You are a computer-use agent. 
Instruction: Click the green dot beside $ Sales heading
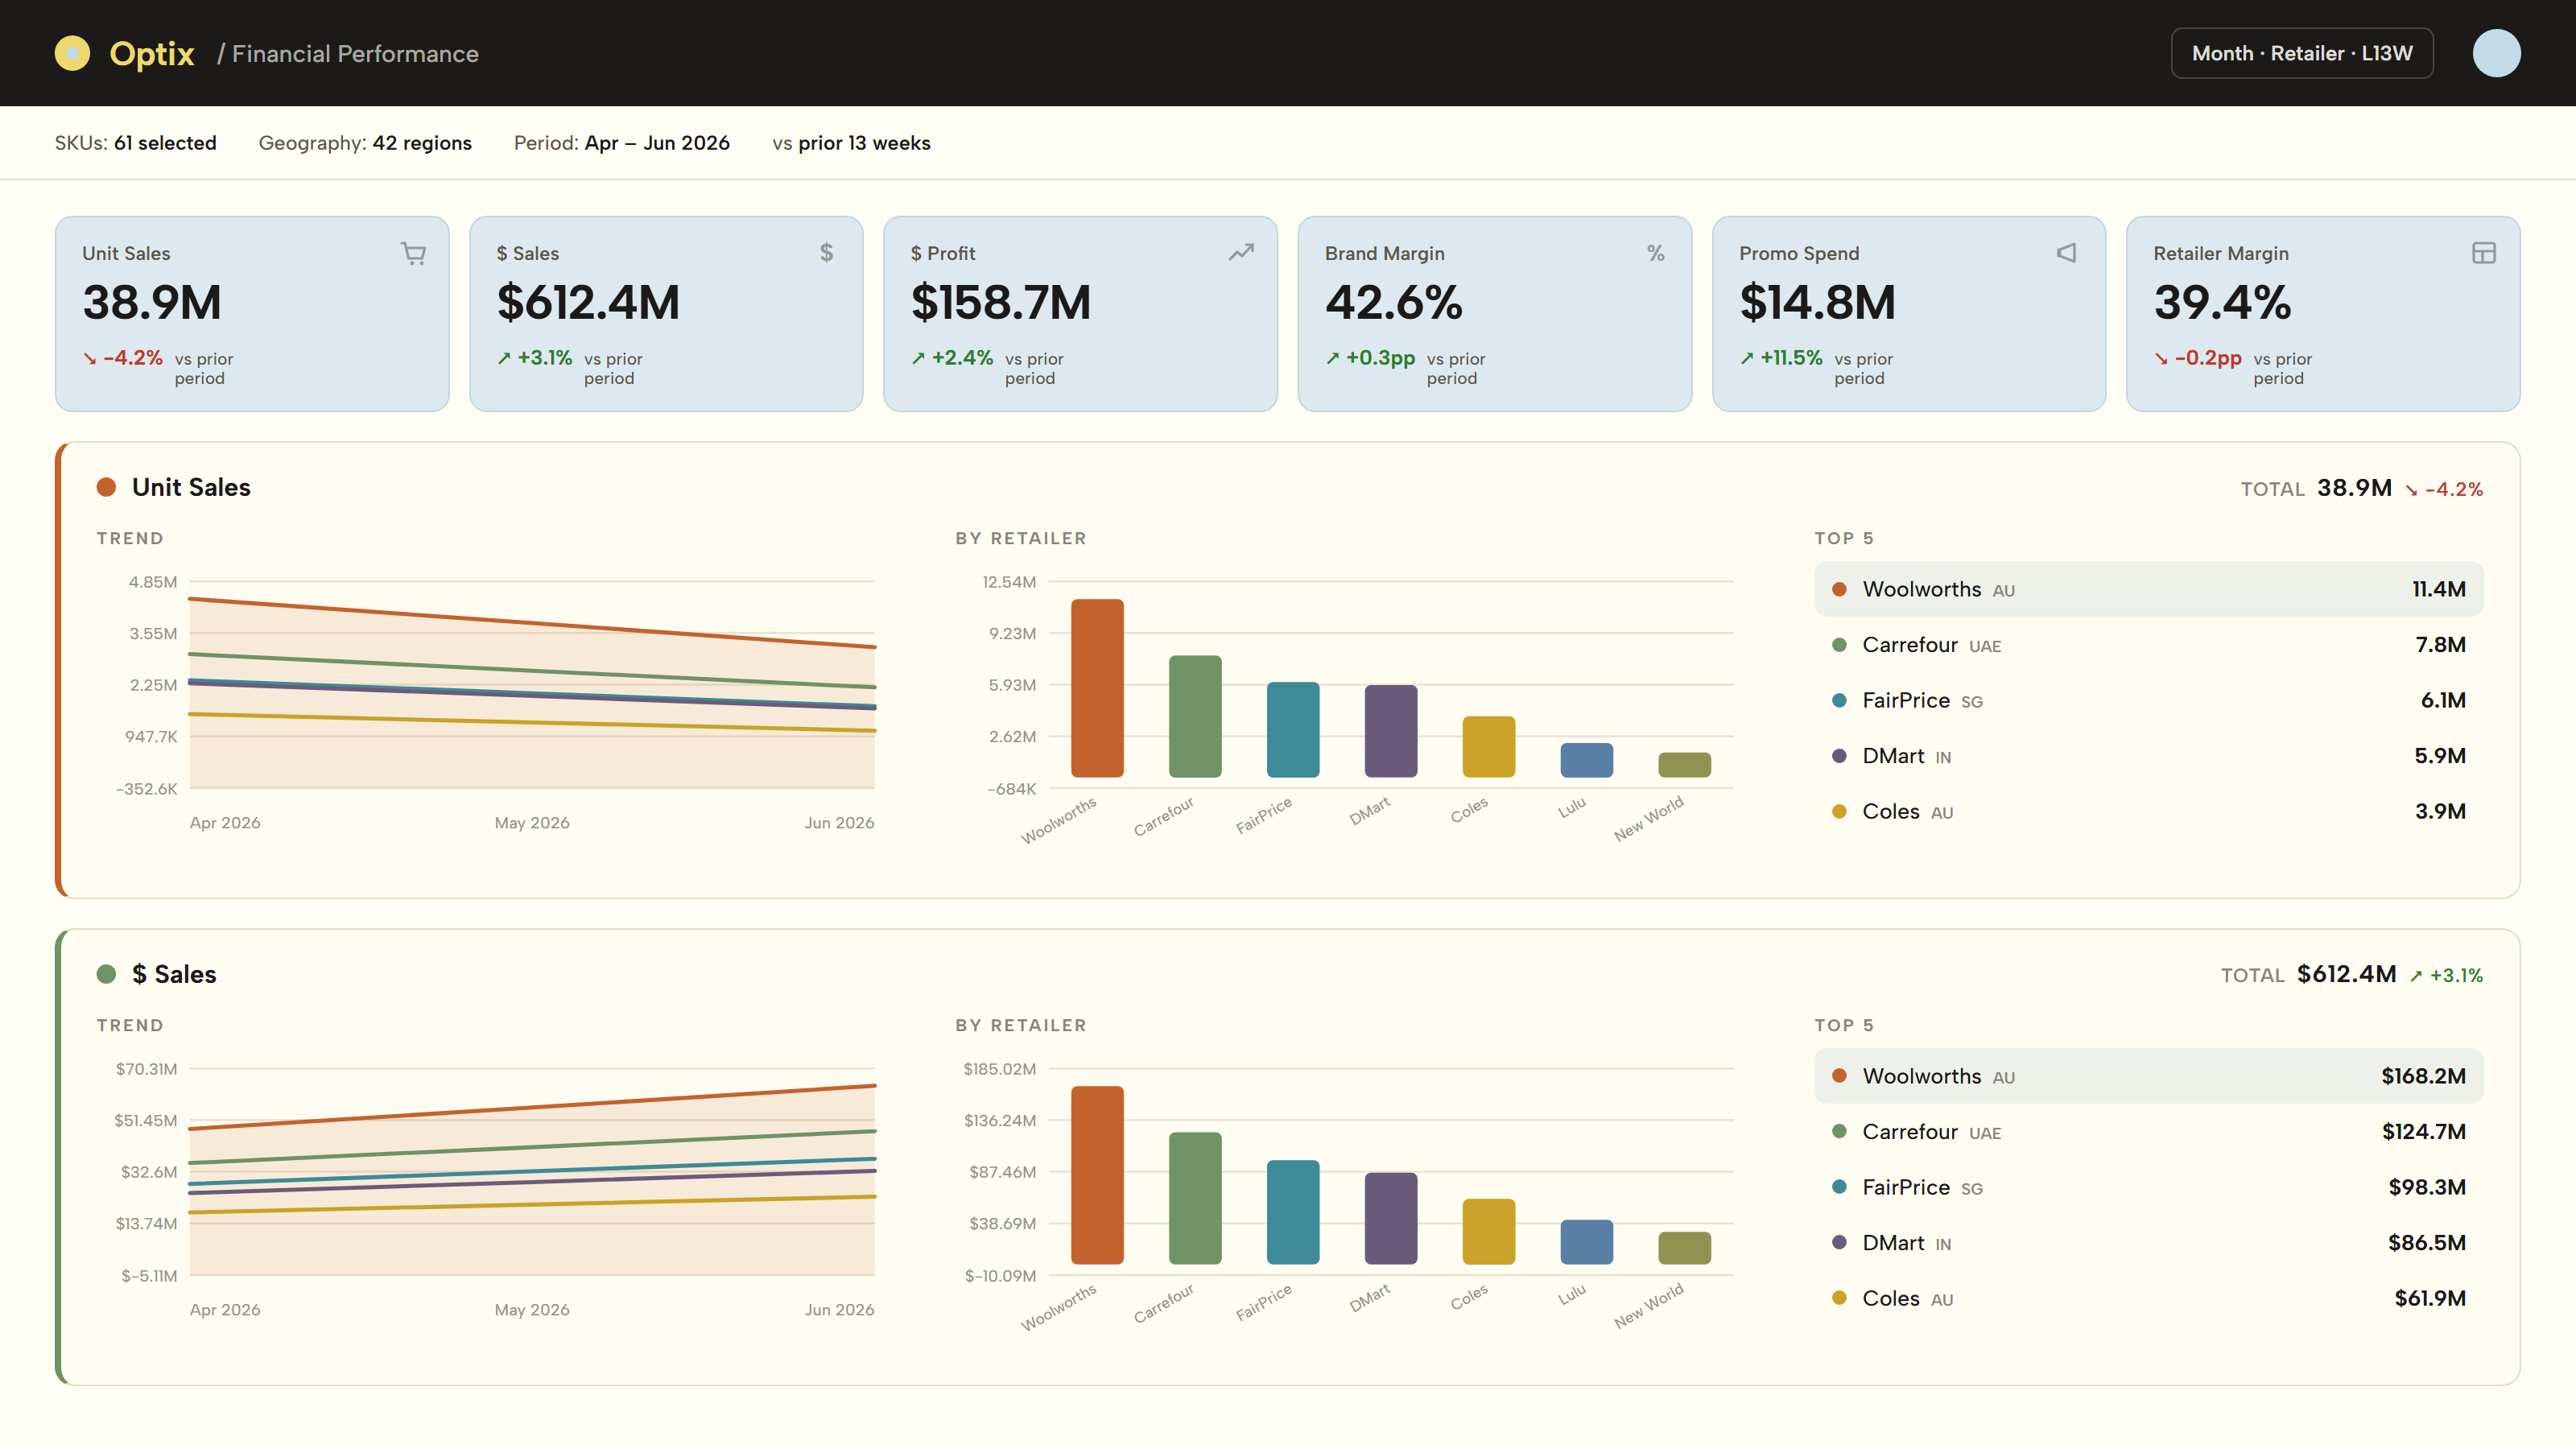[x=106, y=974]
